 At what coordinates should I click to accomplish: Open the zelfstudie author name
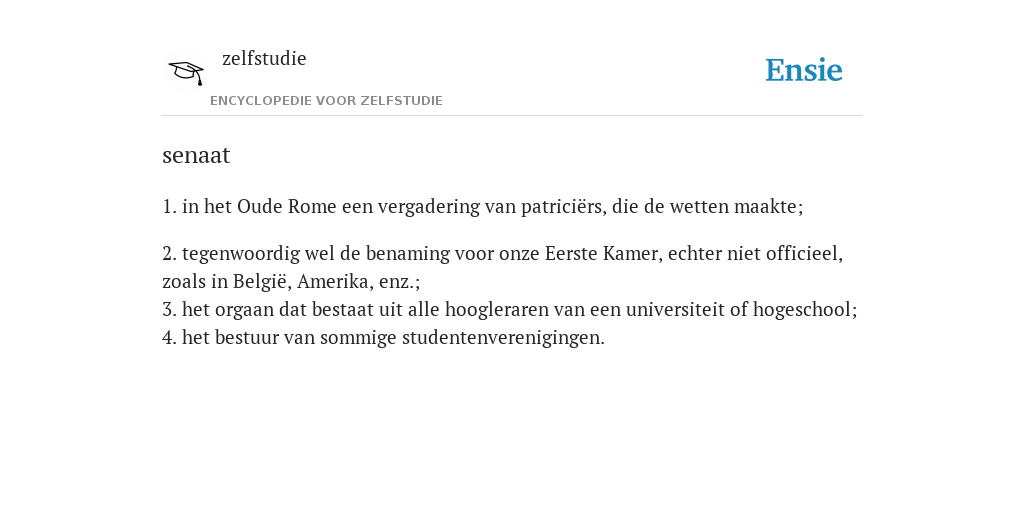coord(264,59)
